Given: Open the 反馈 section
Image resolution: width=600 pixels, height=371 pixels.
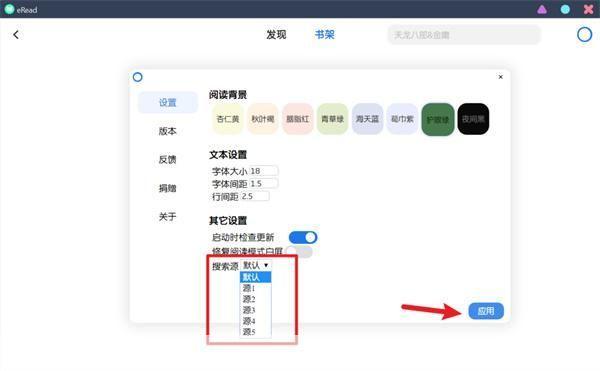Looking at the screenshot, I should click(x=168, y=159).
